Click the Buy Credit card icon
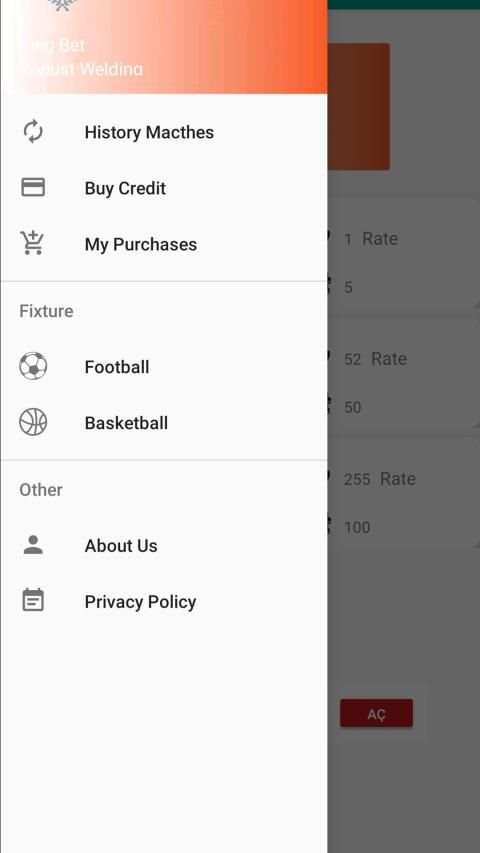 point(33,187)
